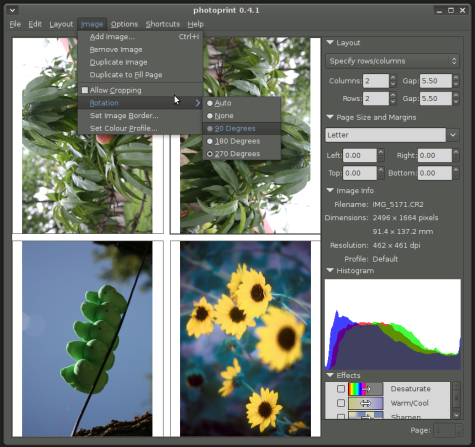Click the Desaturate rainbow effect icon

point(365,389)
